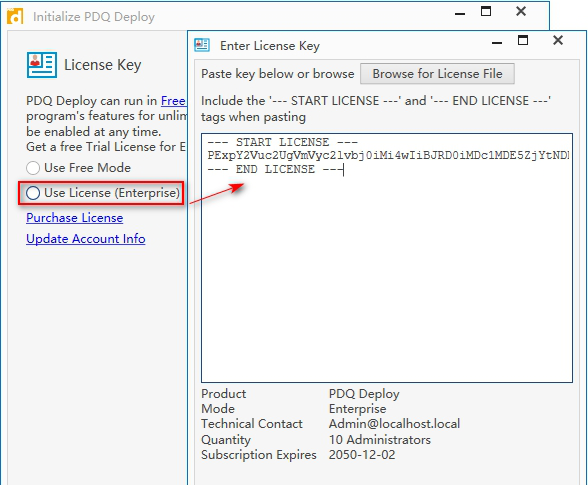Open the Browse for License File button
The width and height of the screenshot is (588, 504).
tap(437, 74)
